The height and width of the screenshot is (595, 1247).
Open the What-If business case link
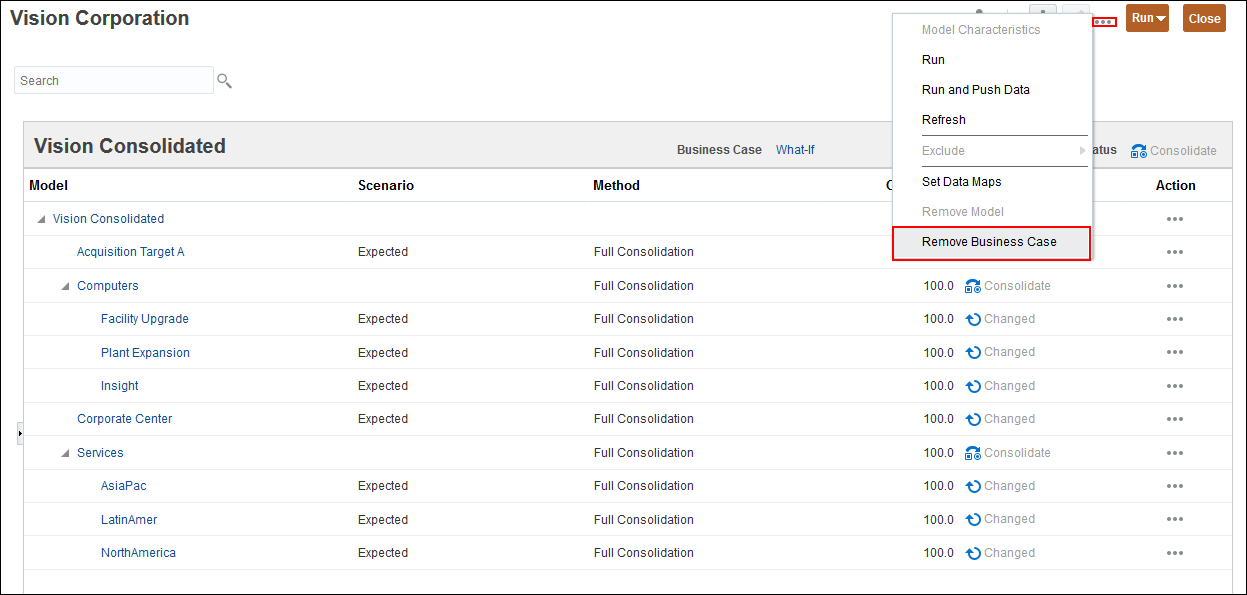pyautogui.click(x=795, y=149)
